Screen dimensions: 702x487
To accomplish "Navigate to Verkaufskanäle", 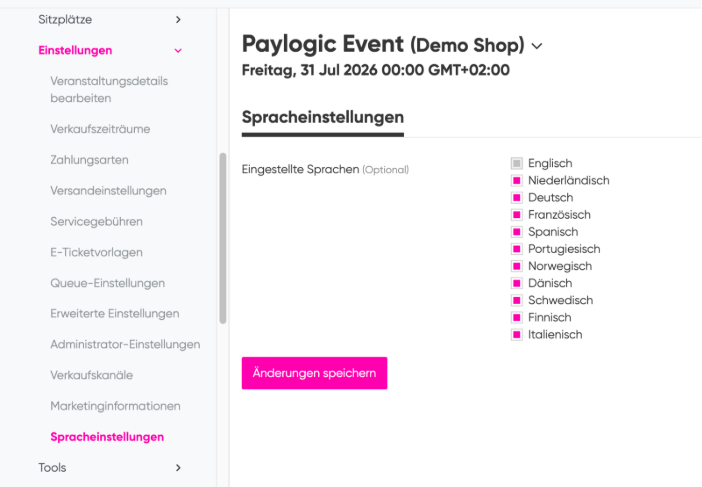I will [x=92, y=375].
